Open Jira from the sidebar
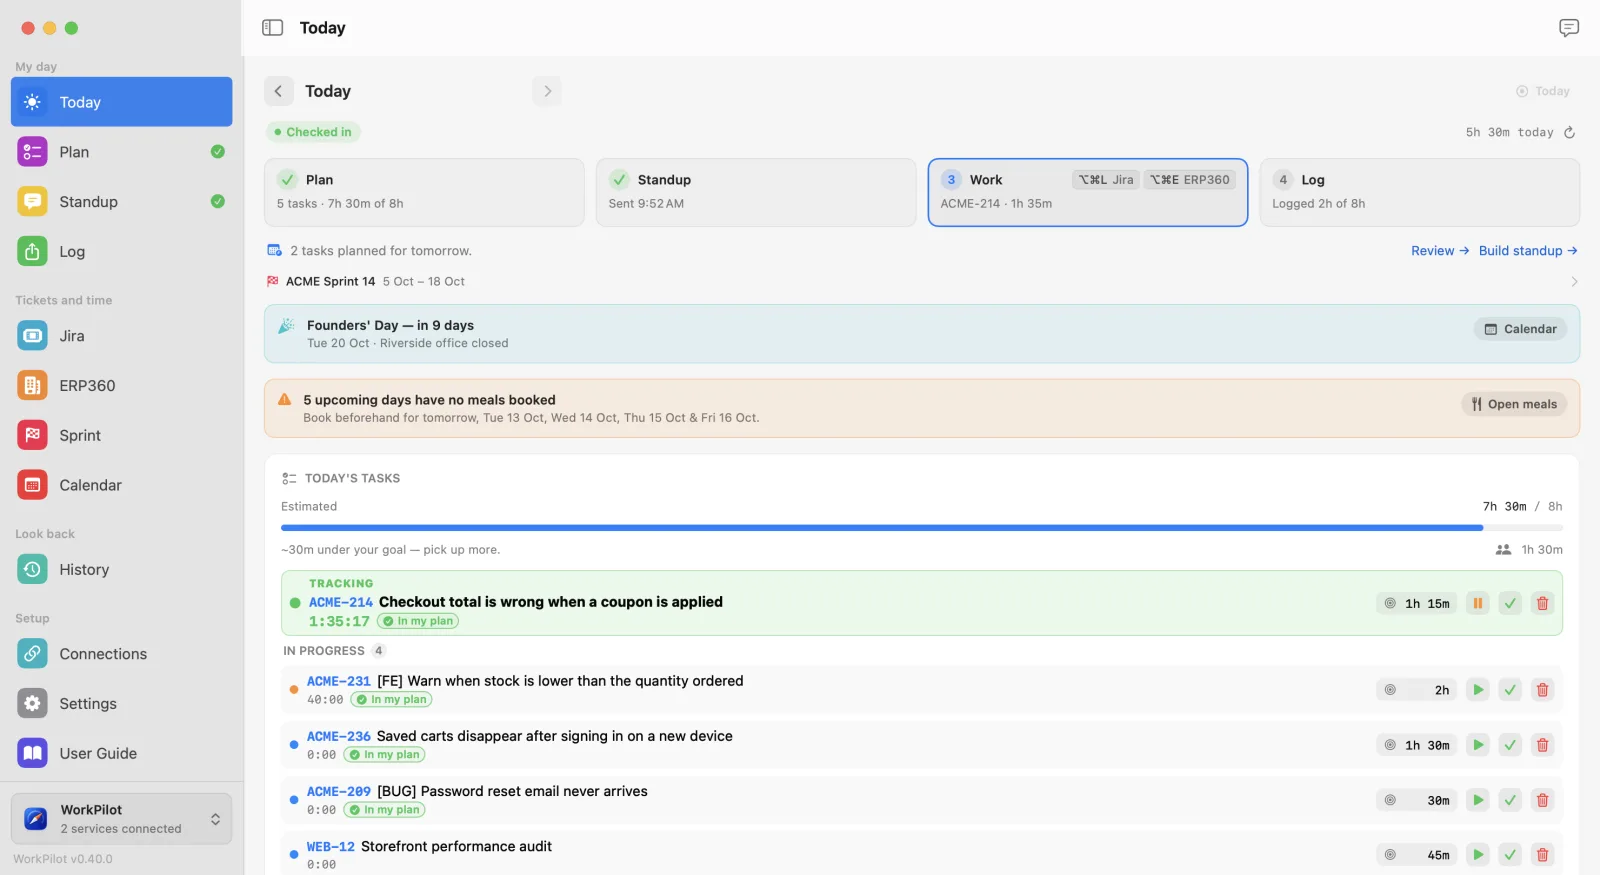 (x=121, y=336)
